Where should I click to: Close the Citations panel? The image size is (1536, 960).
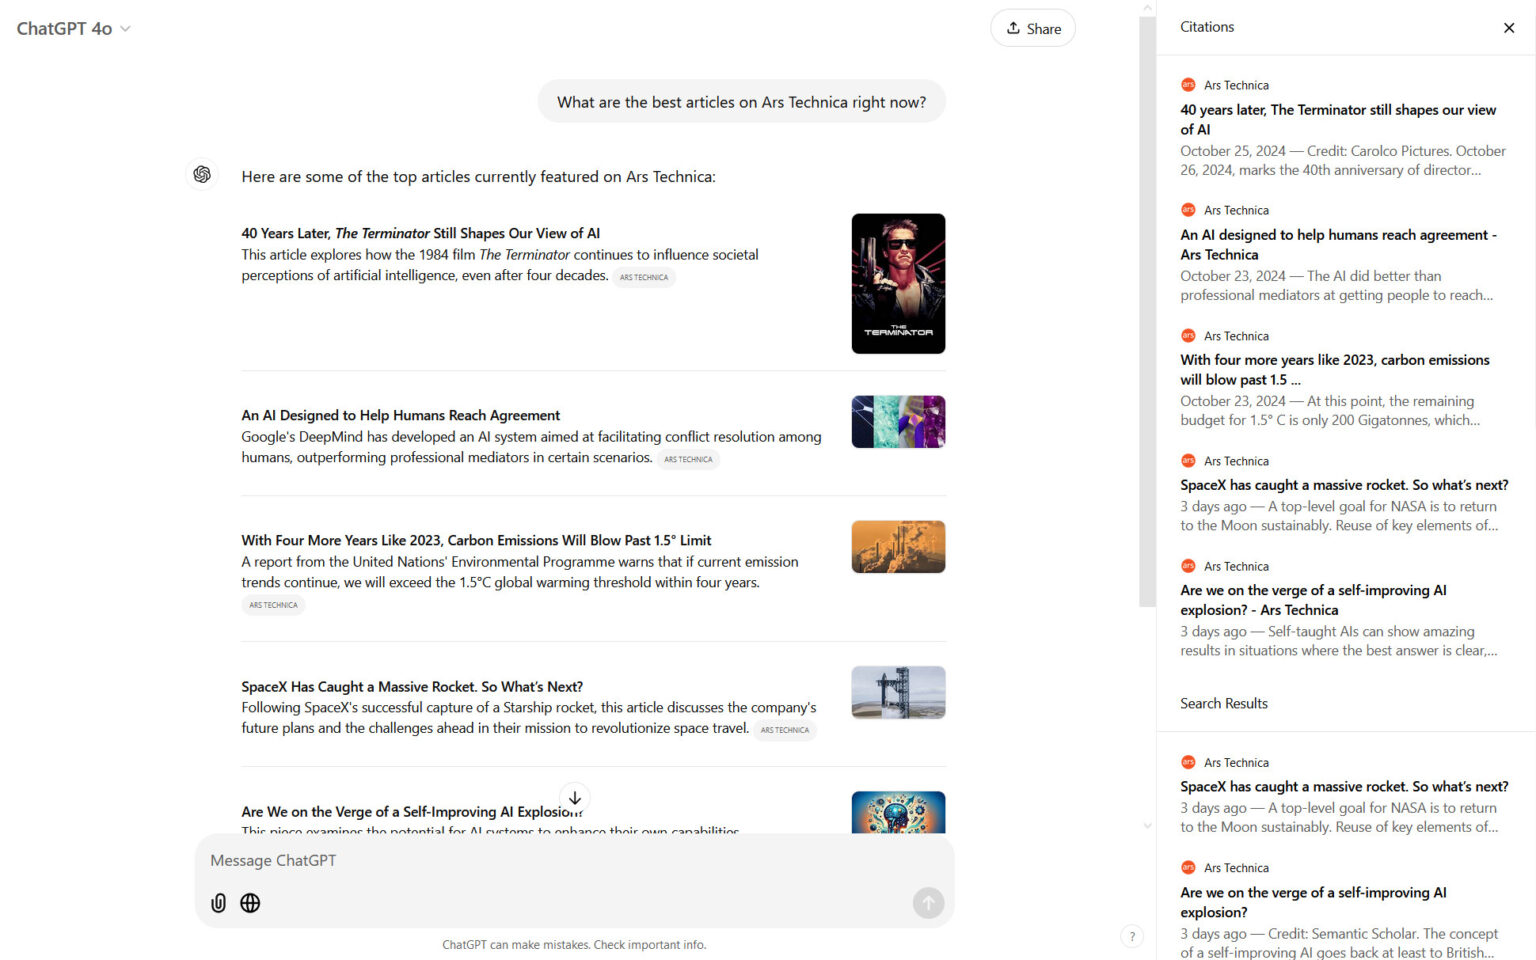(x=1508, y=28)
